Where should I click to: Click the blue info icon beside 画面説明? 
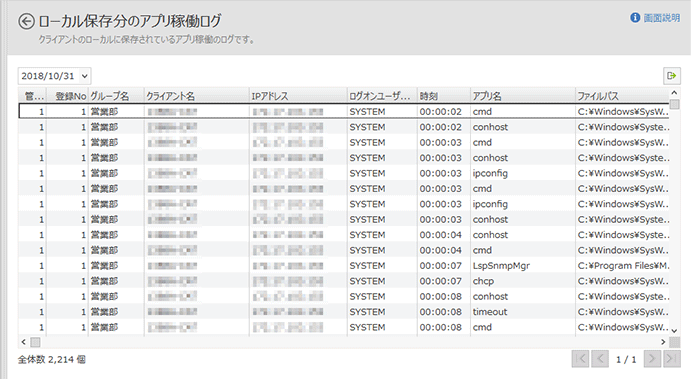pyautogui.click(x=635, y=18)
